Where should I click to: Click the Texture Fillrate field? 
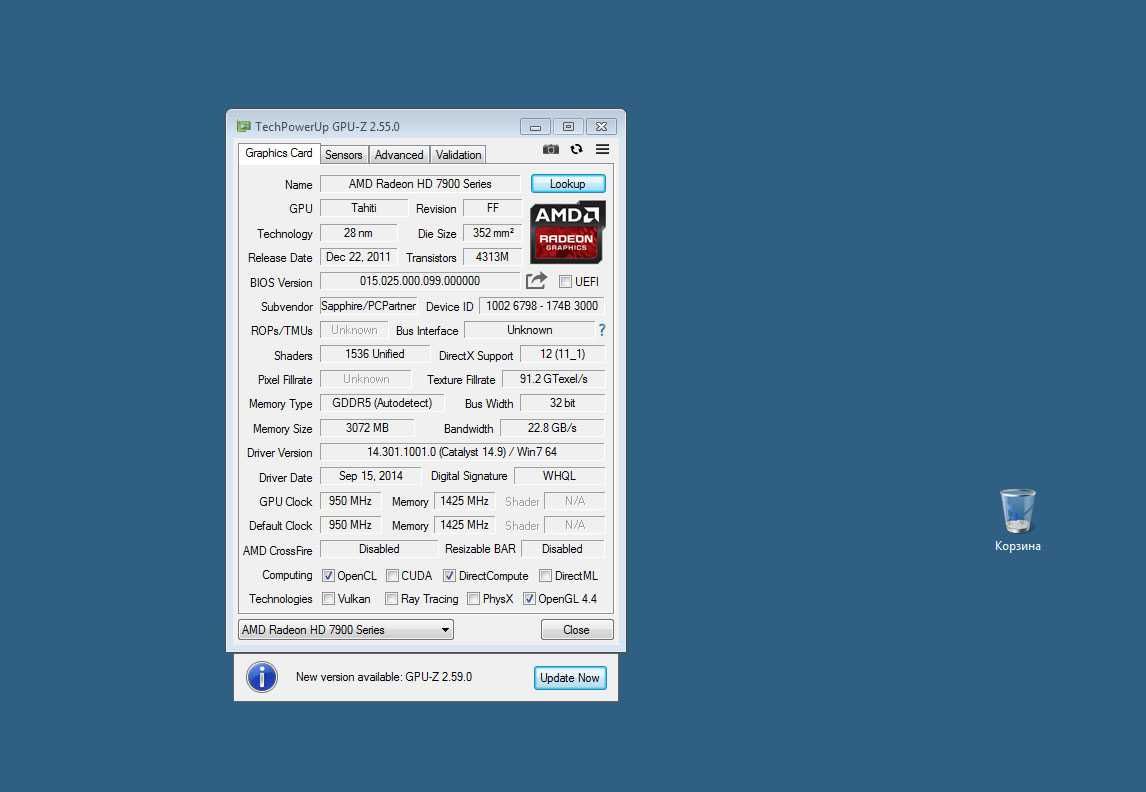pyautogui.click(x=553, y=379)
